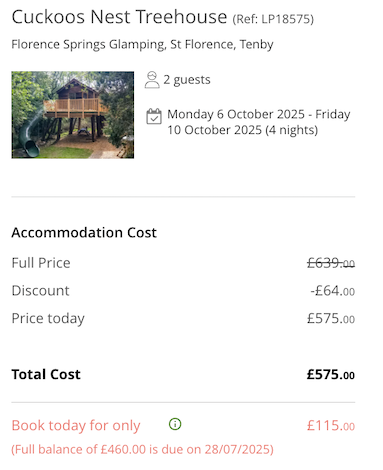The width and height of the screenshot is (383, 470).
Task: Open the treehouse photo thumbnail
Action: (x=73, y=115)
